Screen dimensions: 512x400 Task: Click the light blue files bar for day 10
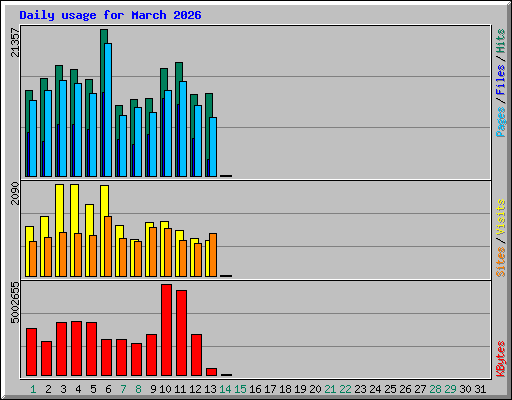click(168, 133)
